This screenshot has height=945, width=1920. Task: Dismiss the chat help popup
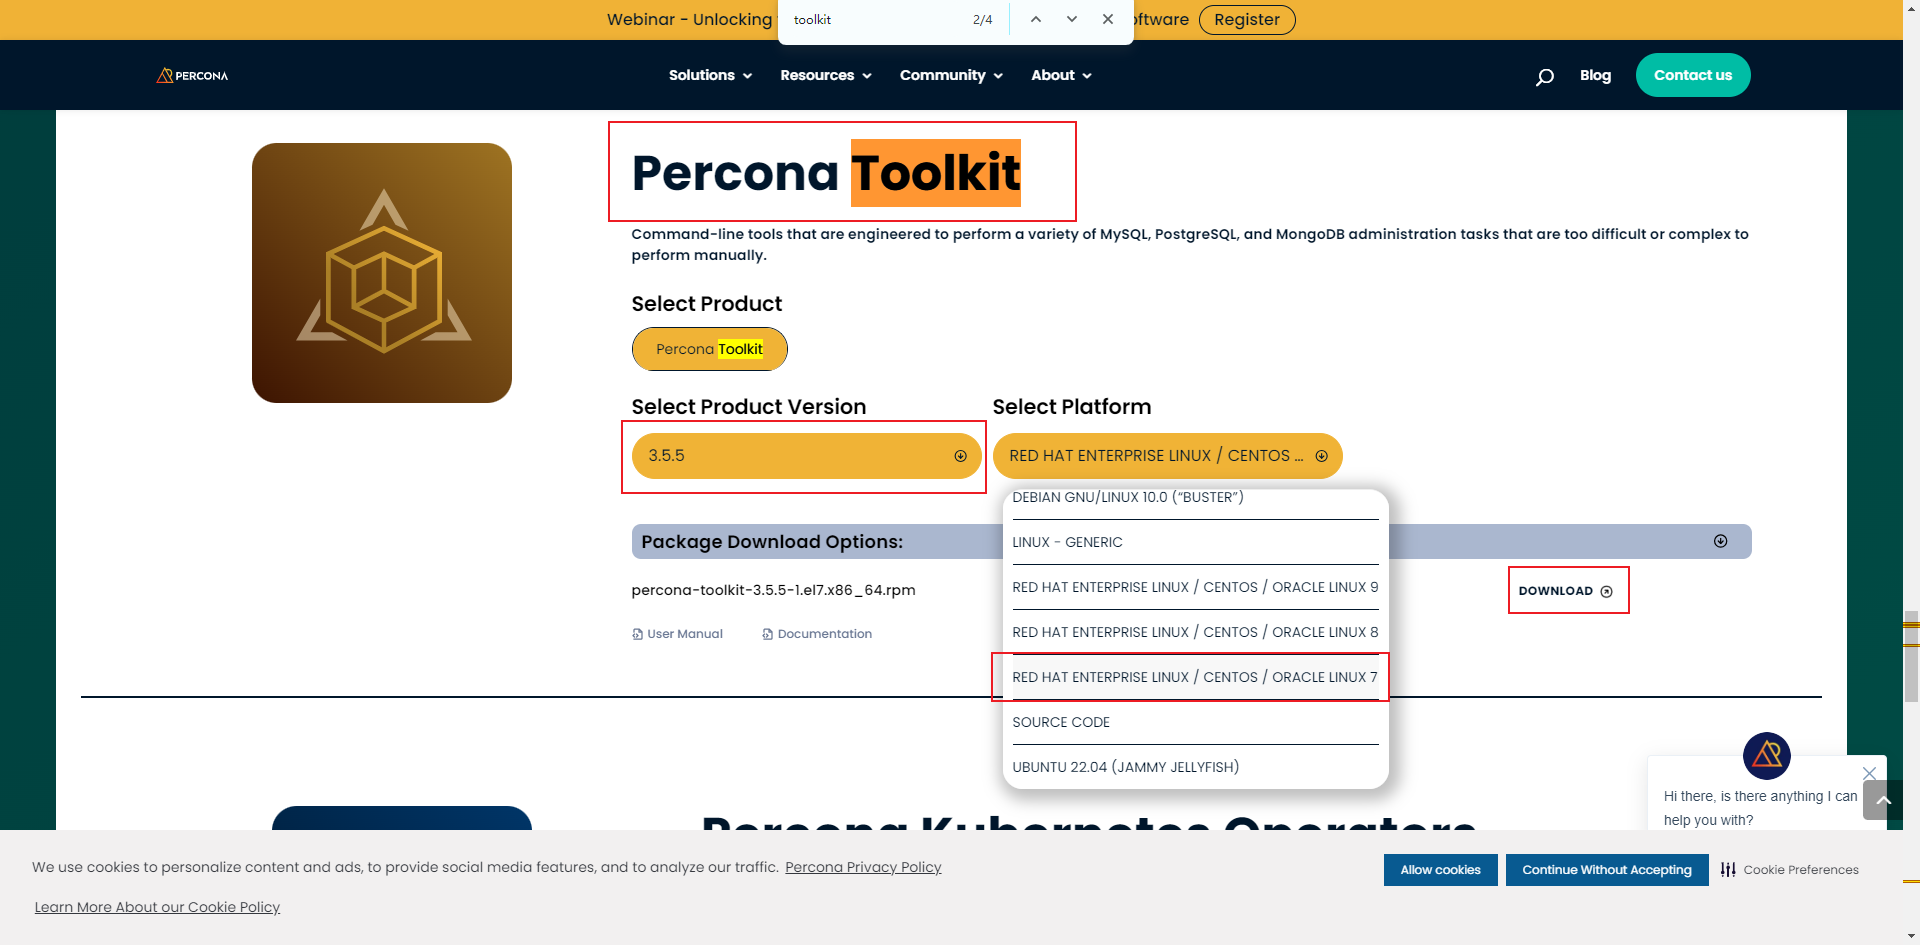coord(1869,773)
